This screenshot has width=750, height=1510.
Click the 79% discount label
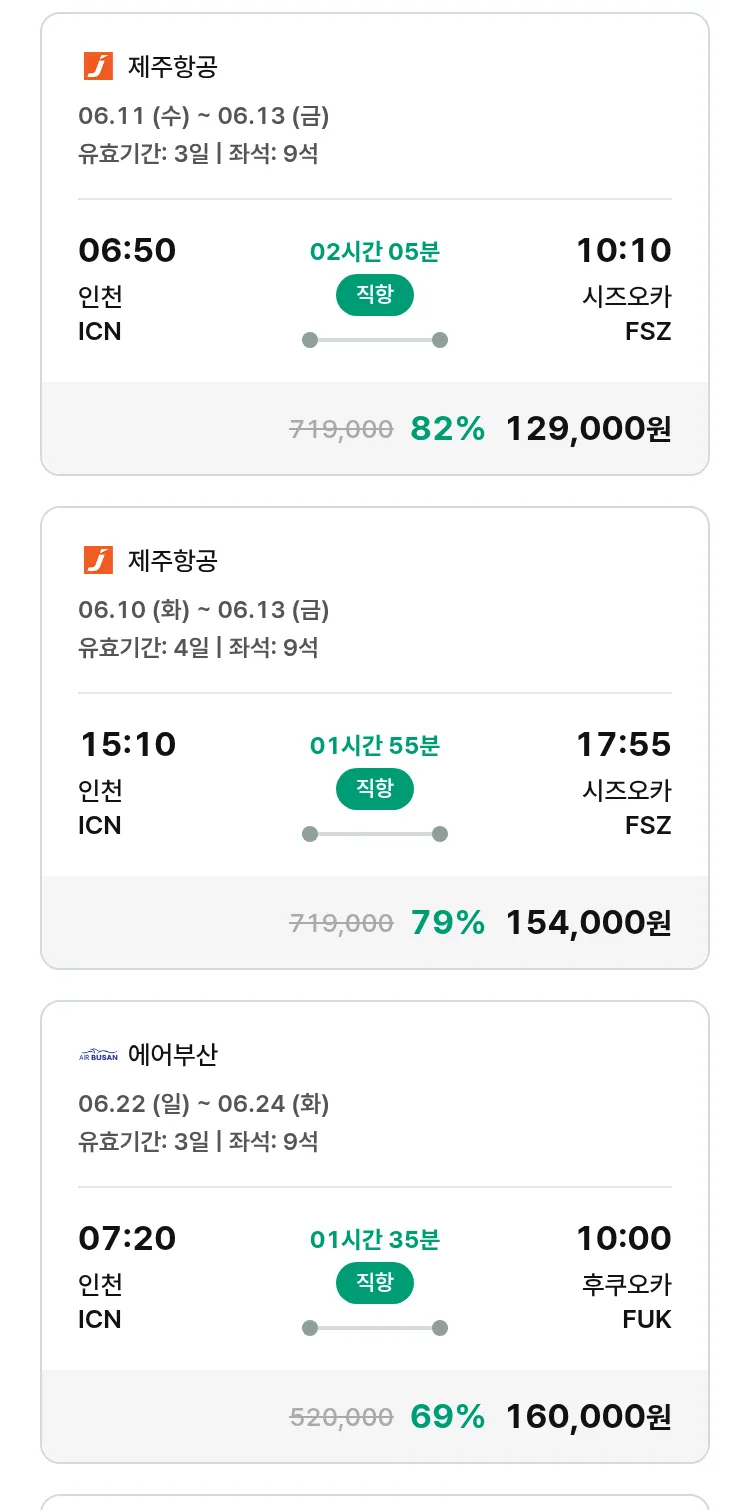447,923
